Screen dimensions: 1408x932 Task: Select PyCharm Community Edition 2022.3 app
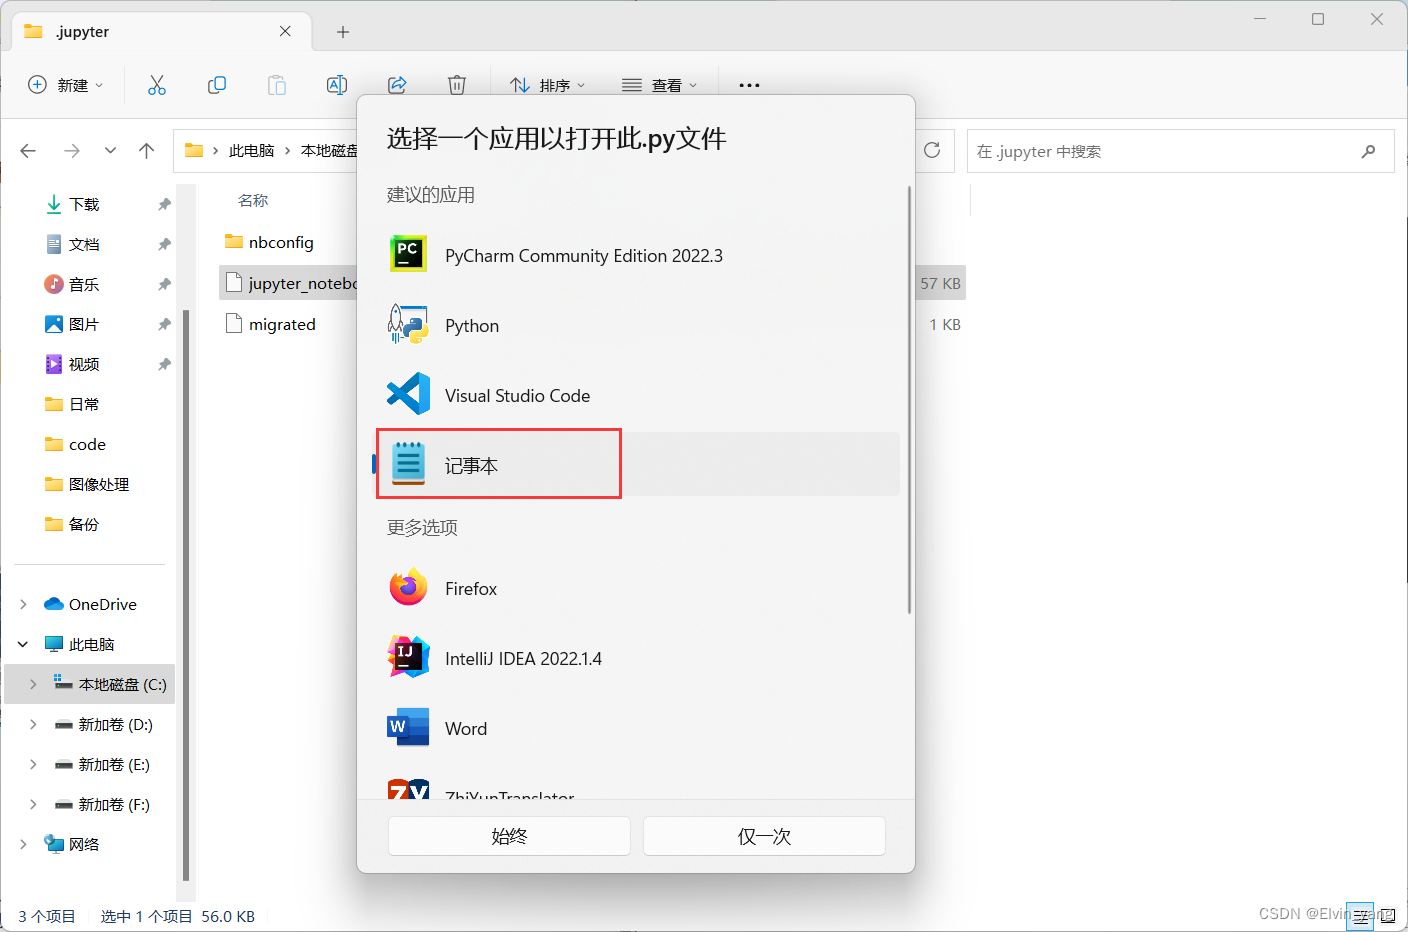[x=637, y=255]
